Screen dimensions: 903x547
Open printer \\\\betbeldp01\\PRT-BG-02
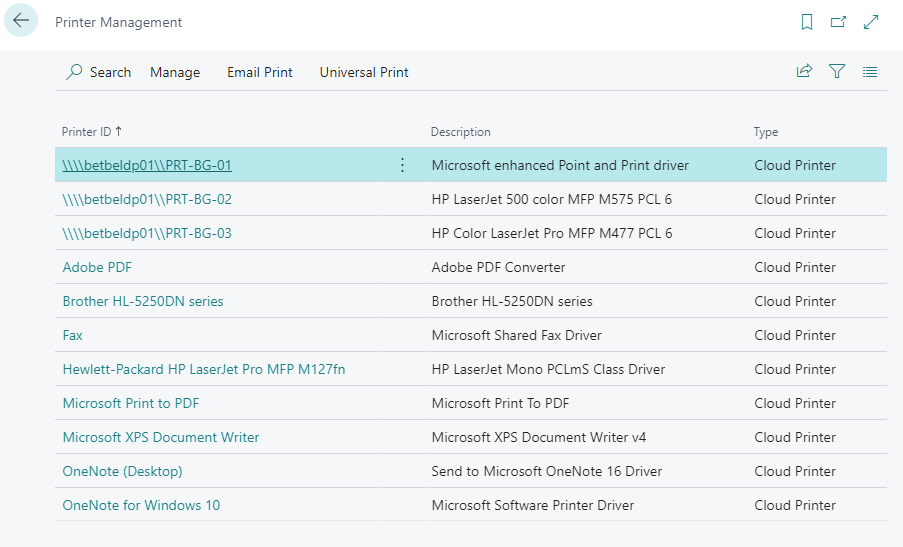147,199
